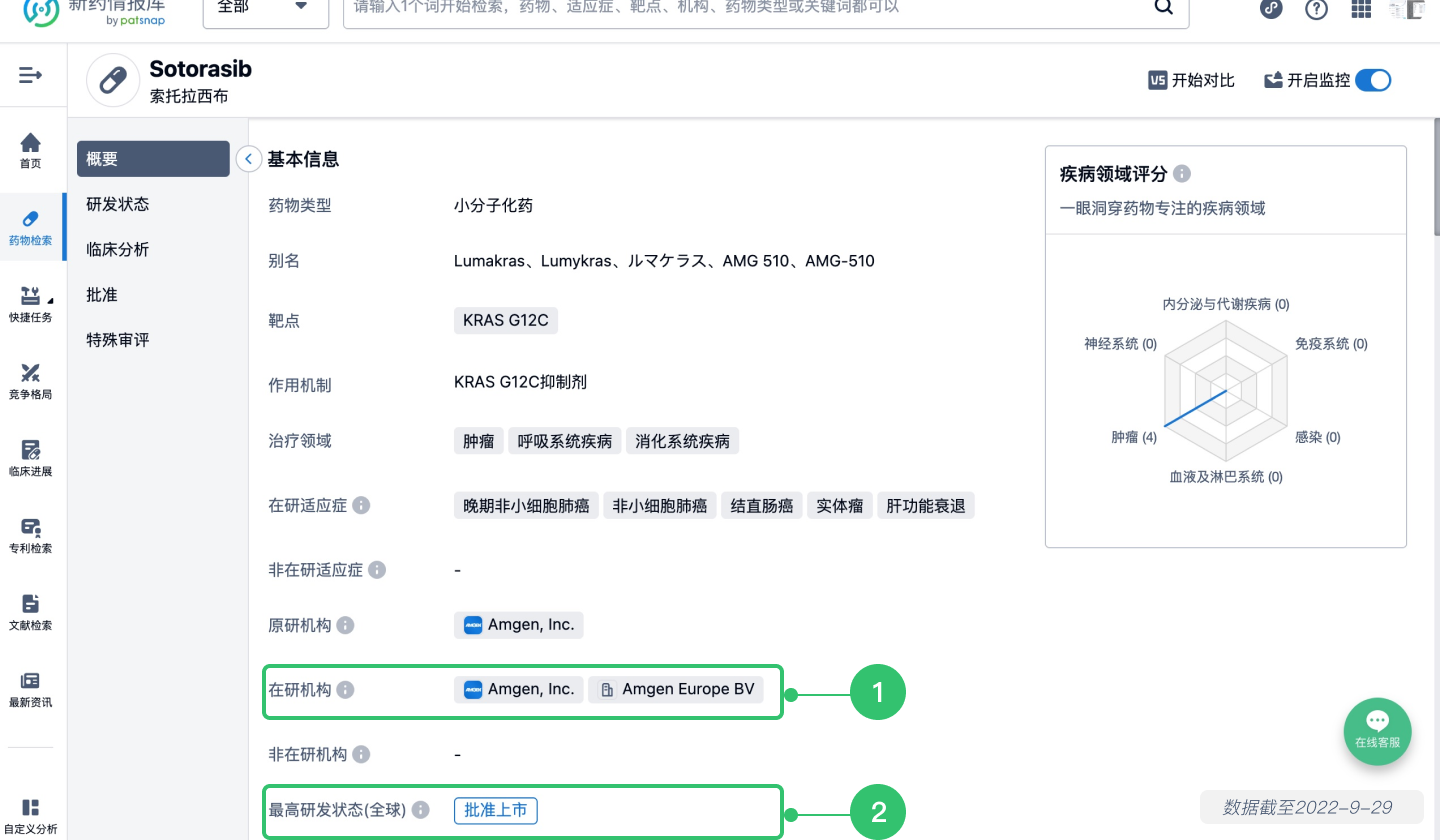
Task: Show info for 疾病领域评分
Action: [x=1182, y=174]
